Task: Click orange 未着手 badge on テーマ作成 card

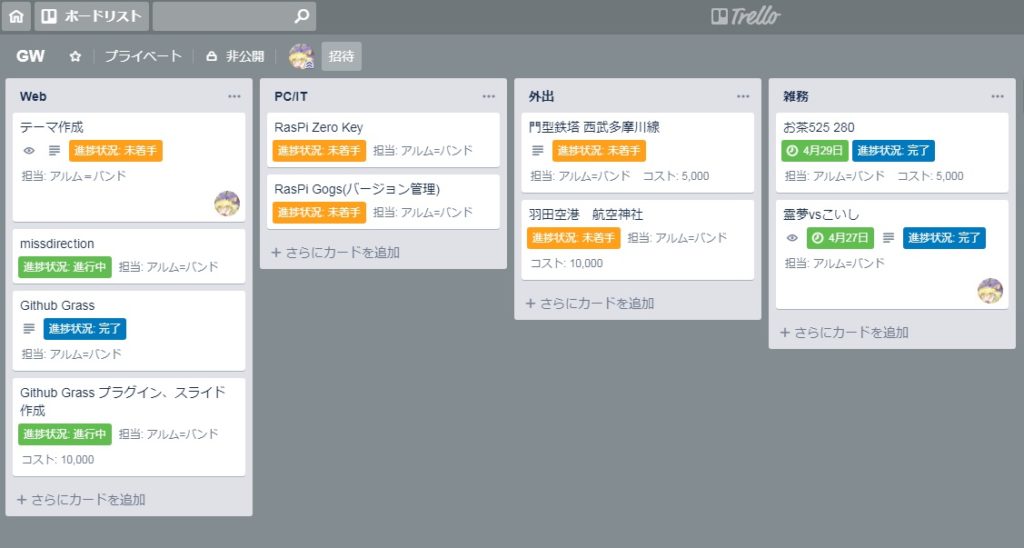Action: click(116, 151)
